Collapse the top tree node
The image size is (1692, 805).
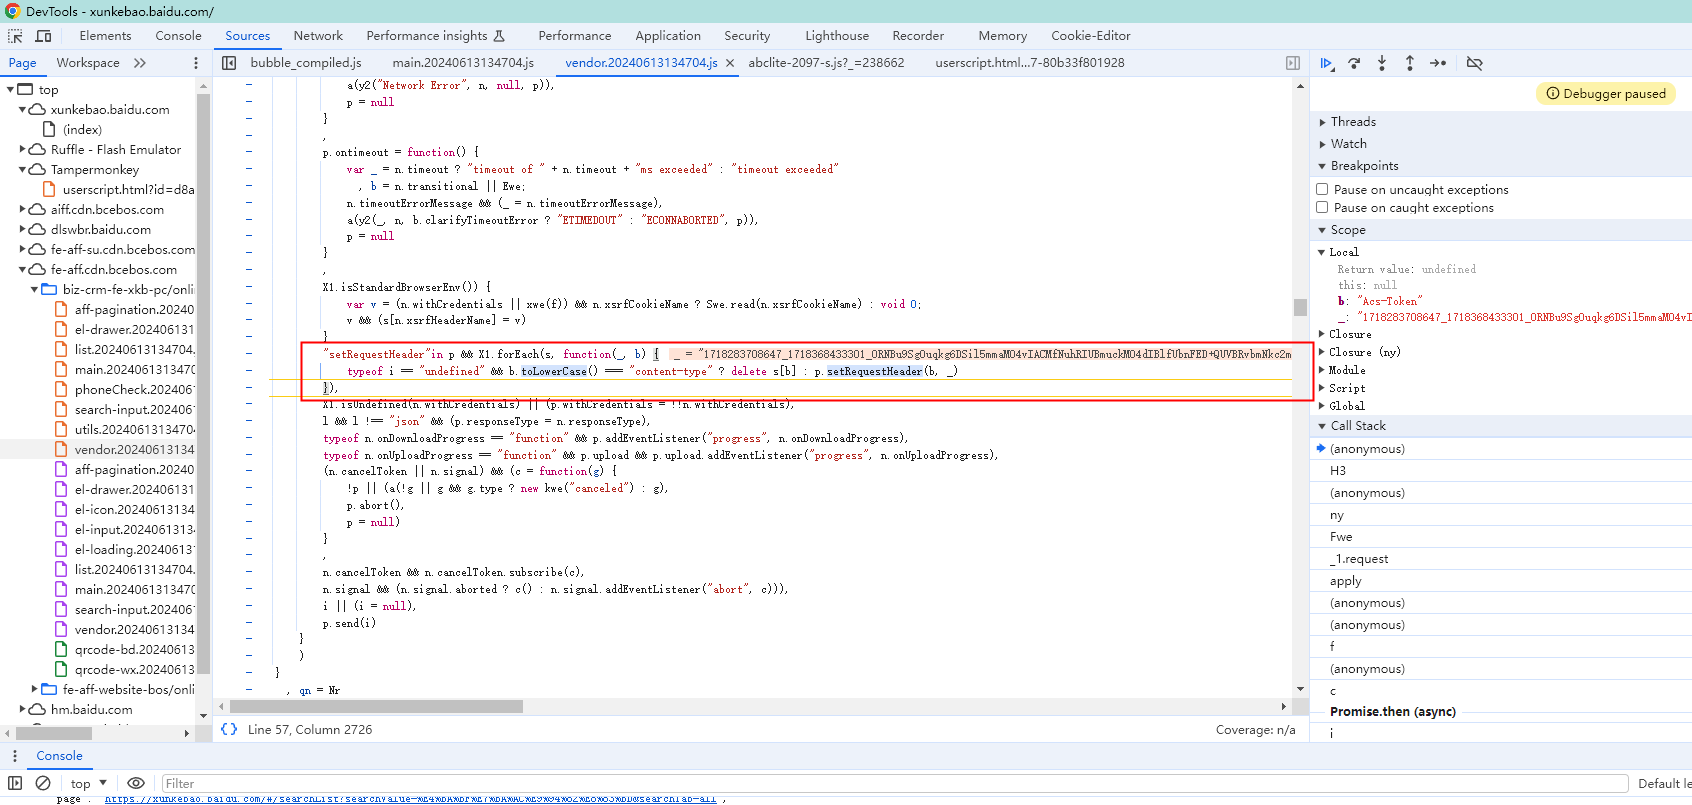pyautogui.click(x=10, y=89)
